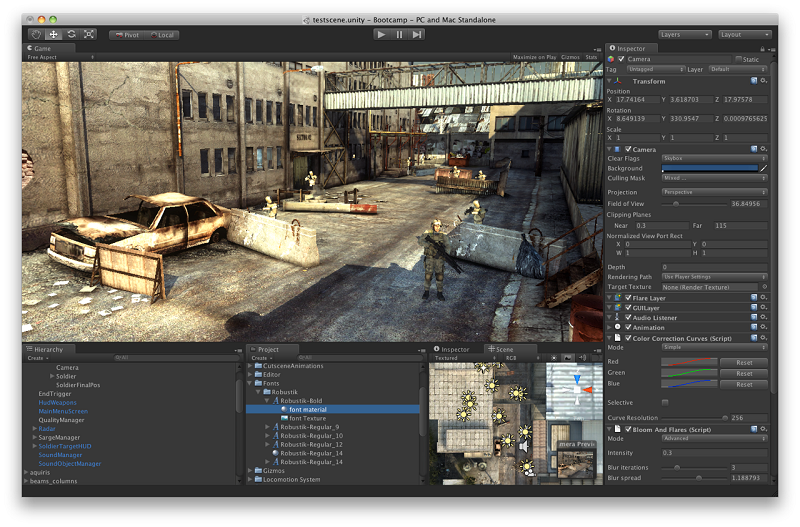
Task: Select the Rotate tool
Action: point(71,34)
